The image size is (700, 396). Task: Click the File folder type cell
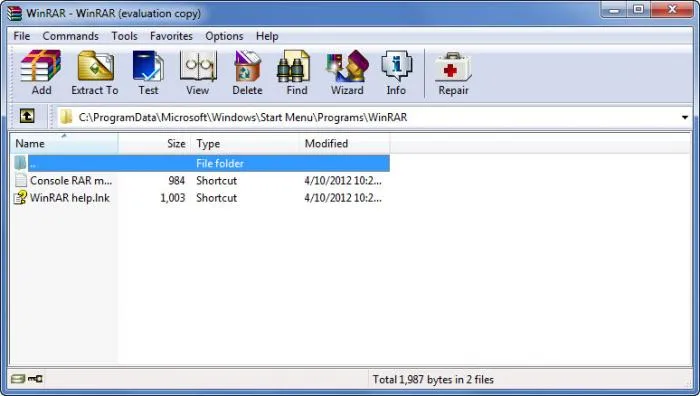220,163
